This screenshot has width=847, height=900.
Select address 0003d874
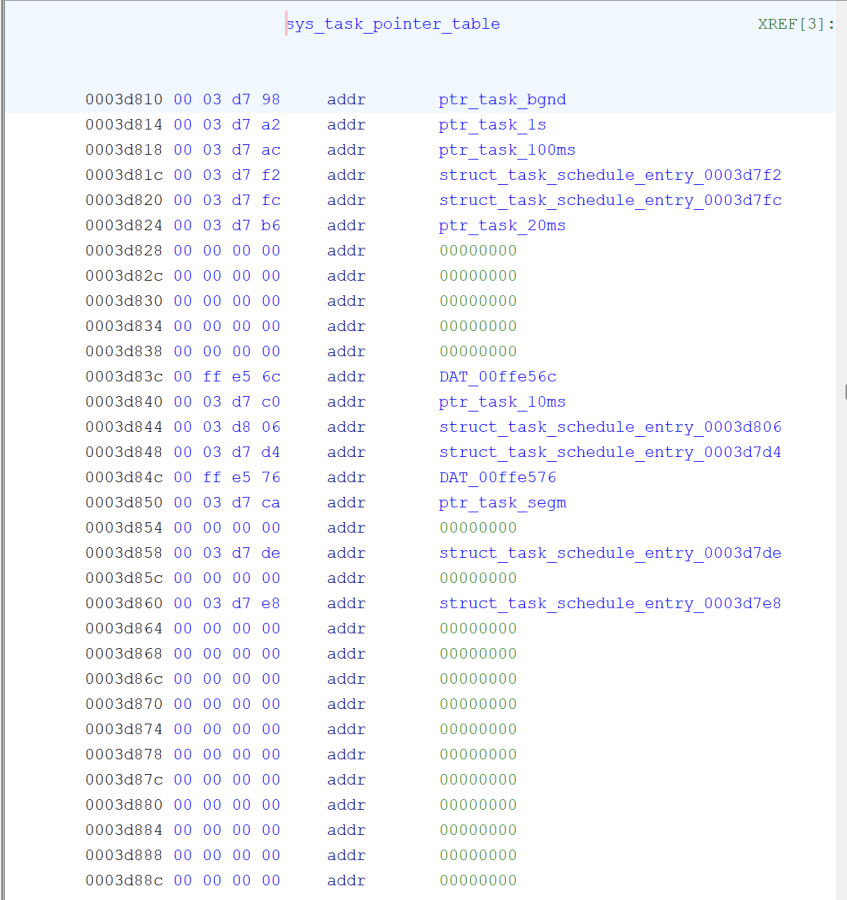124,730
